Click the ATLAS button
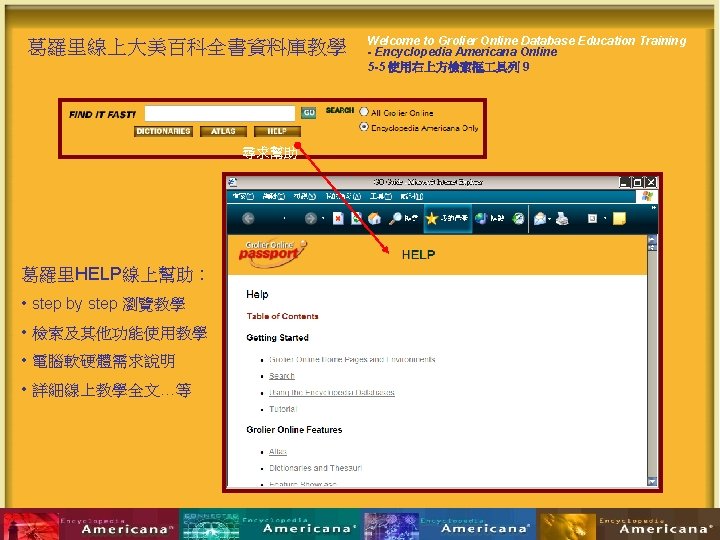Viewport: 720px width, 540px height. [x=223, y=131]
